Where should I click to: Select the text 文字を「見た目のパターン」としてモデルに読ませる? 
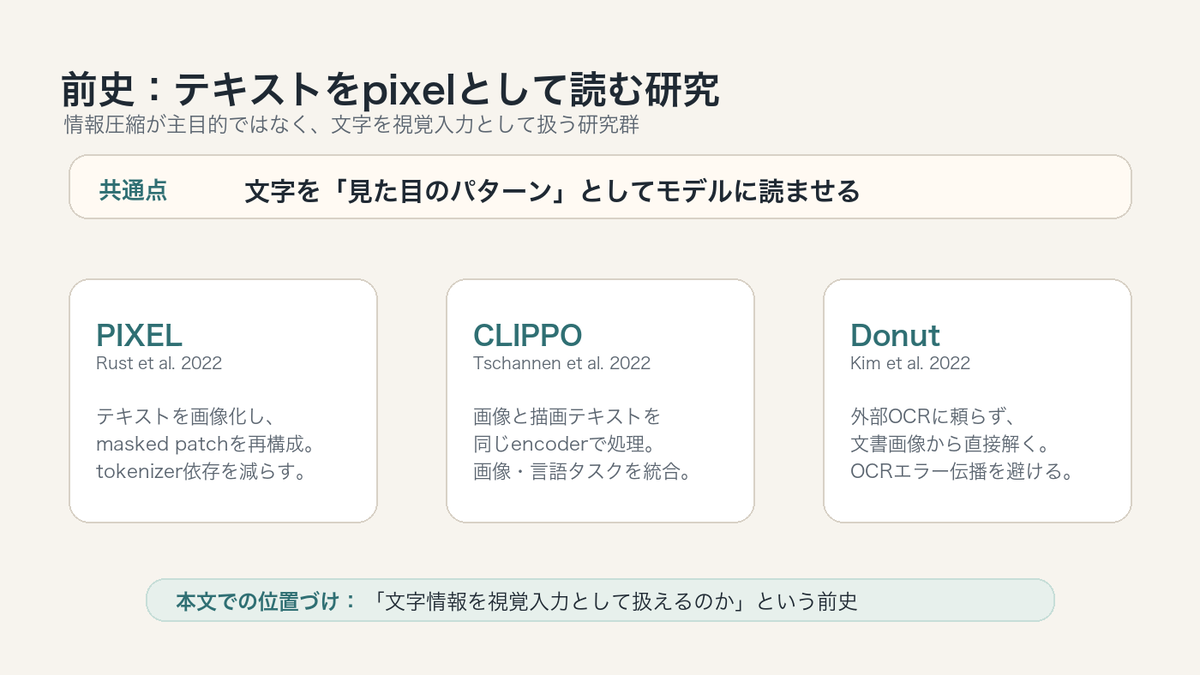click(x=552, y=191)
